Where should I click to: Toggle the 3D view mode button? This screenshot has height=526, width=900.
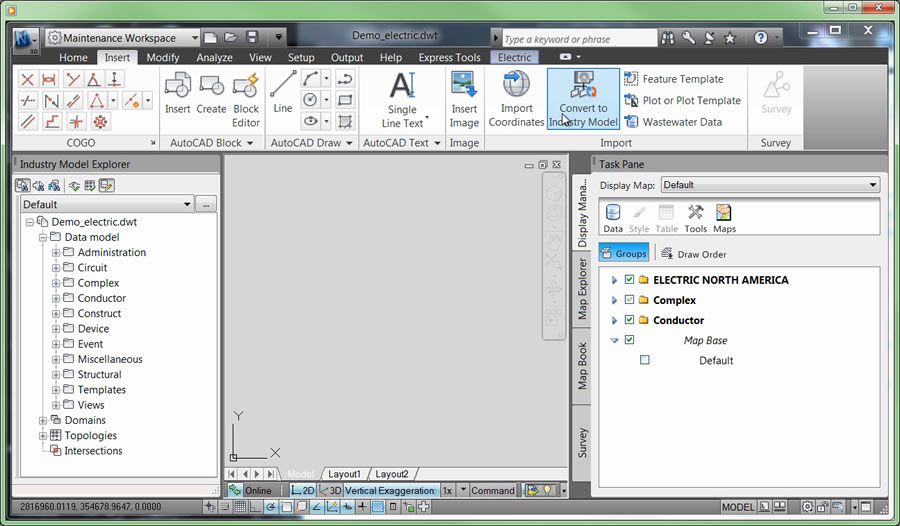tap(330, 490)
